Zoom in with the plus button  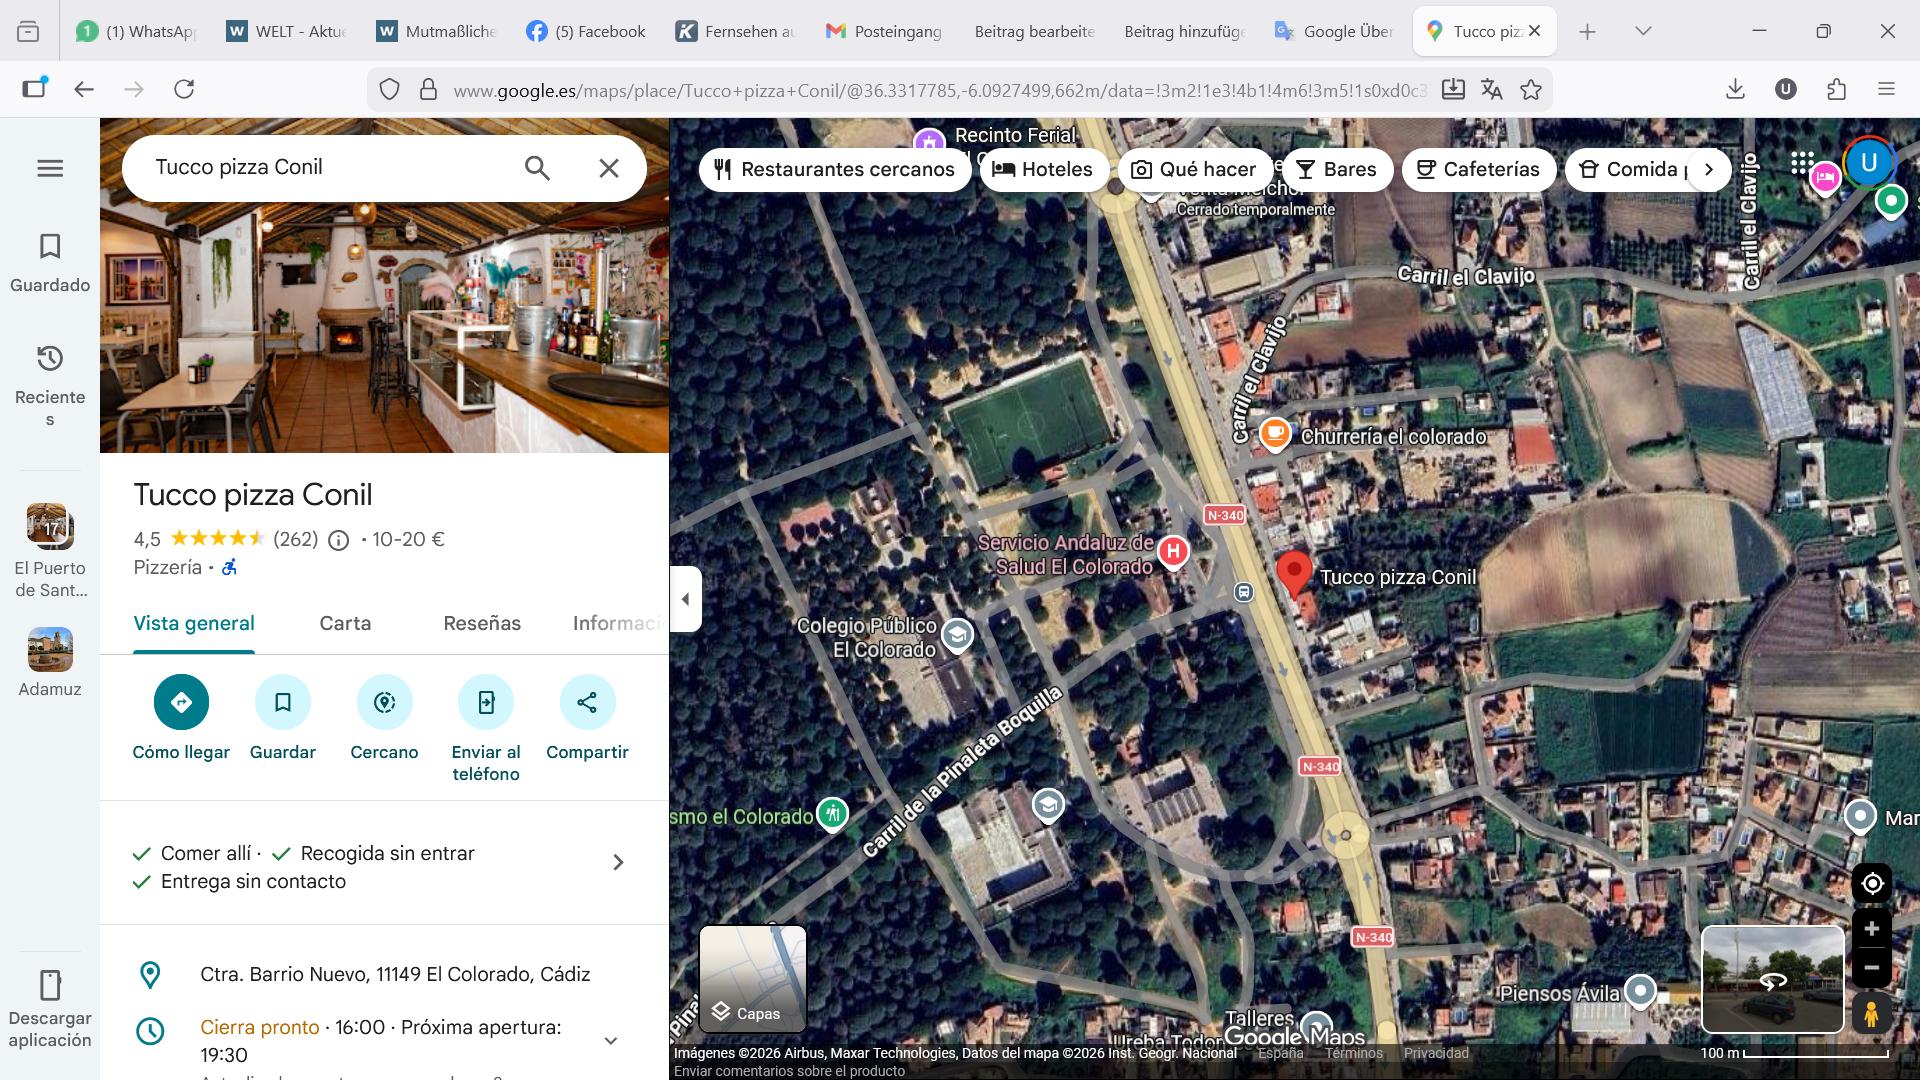click(1871, 929)
